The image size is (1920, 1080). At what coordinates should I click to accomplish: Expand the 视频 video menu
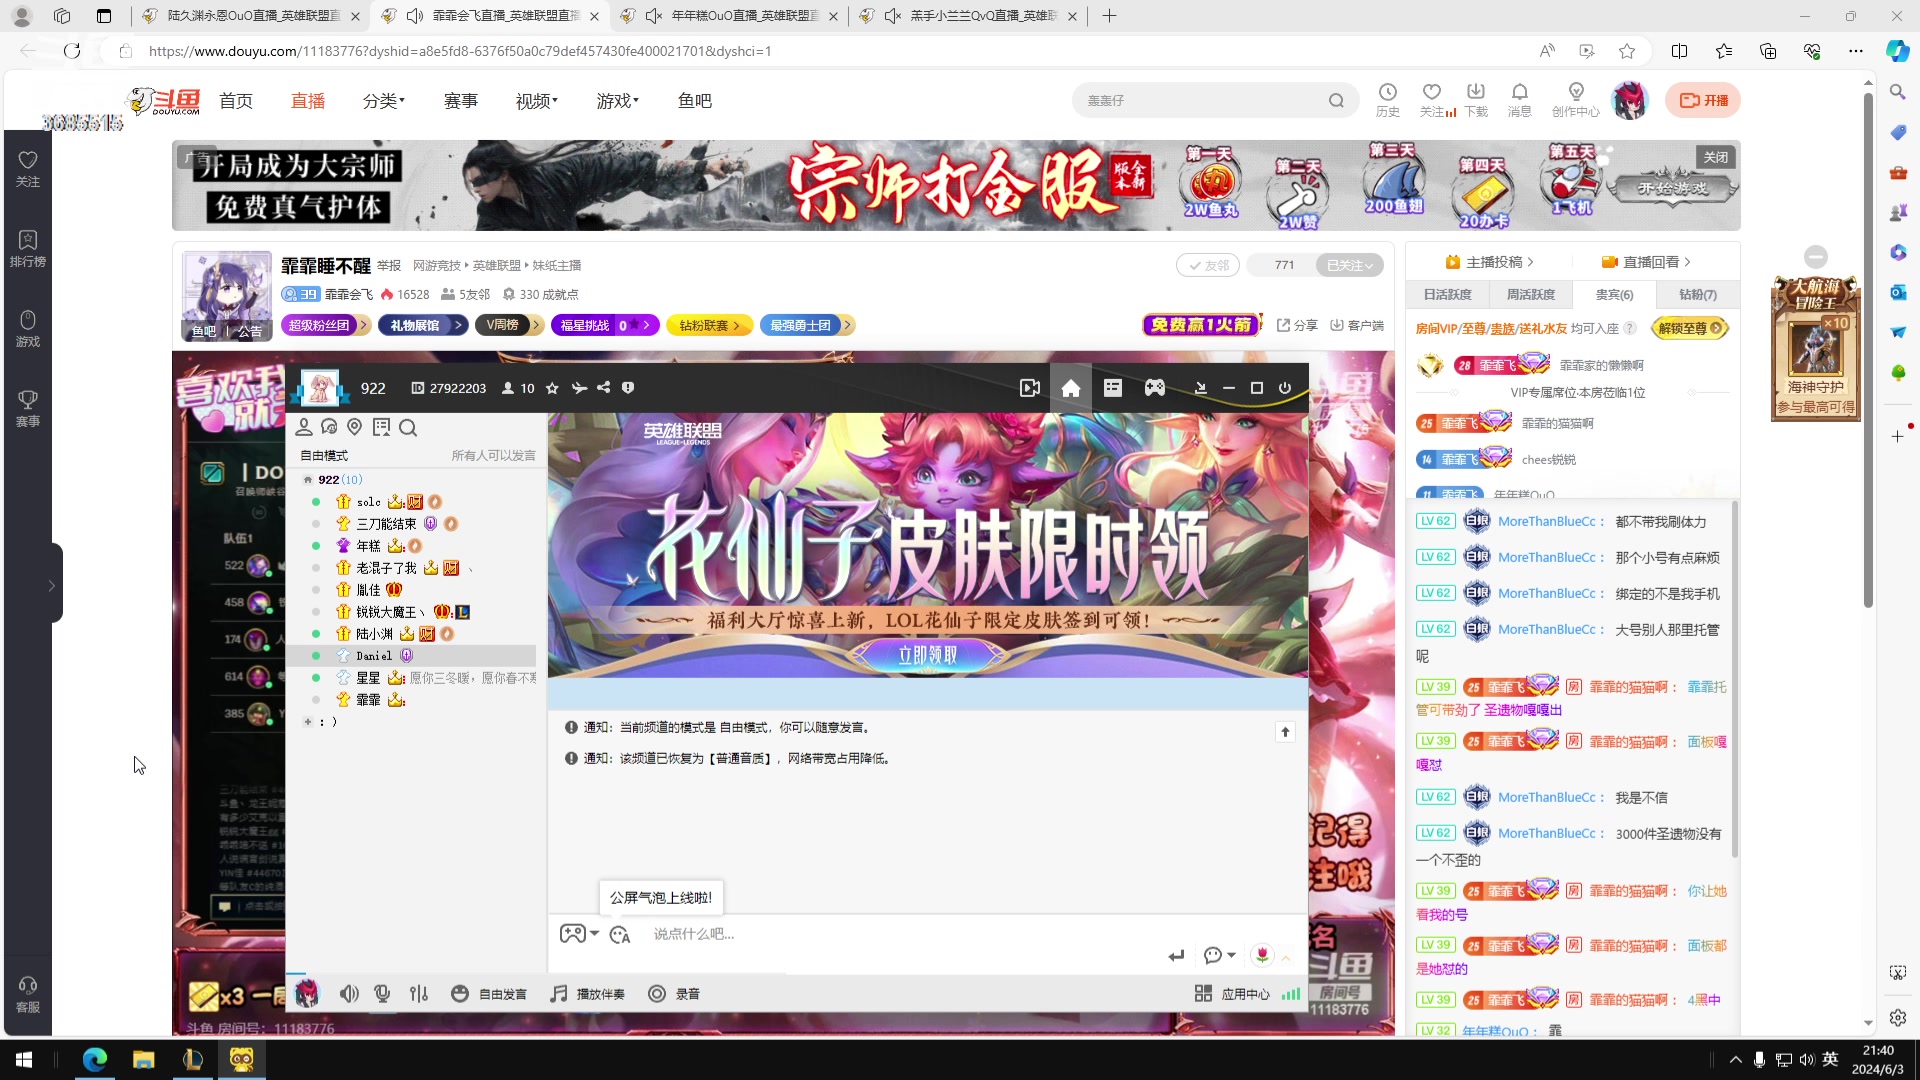pos(537,101)
